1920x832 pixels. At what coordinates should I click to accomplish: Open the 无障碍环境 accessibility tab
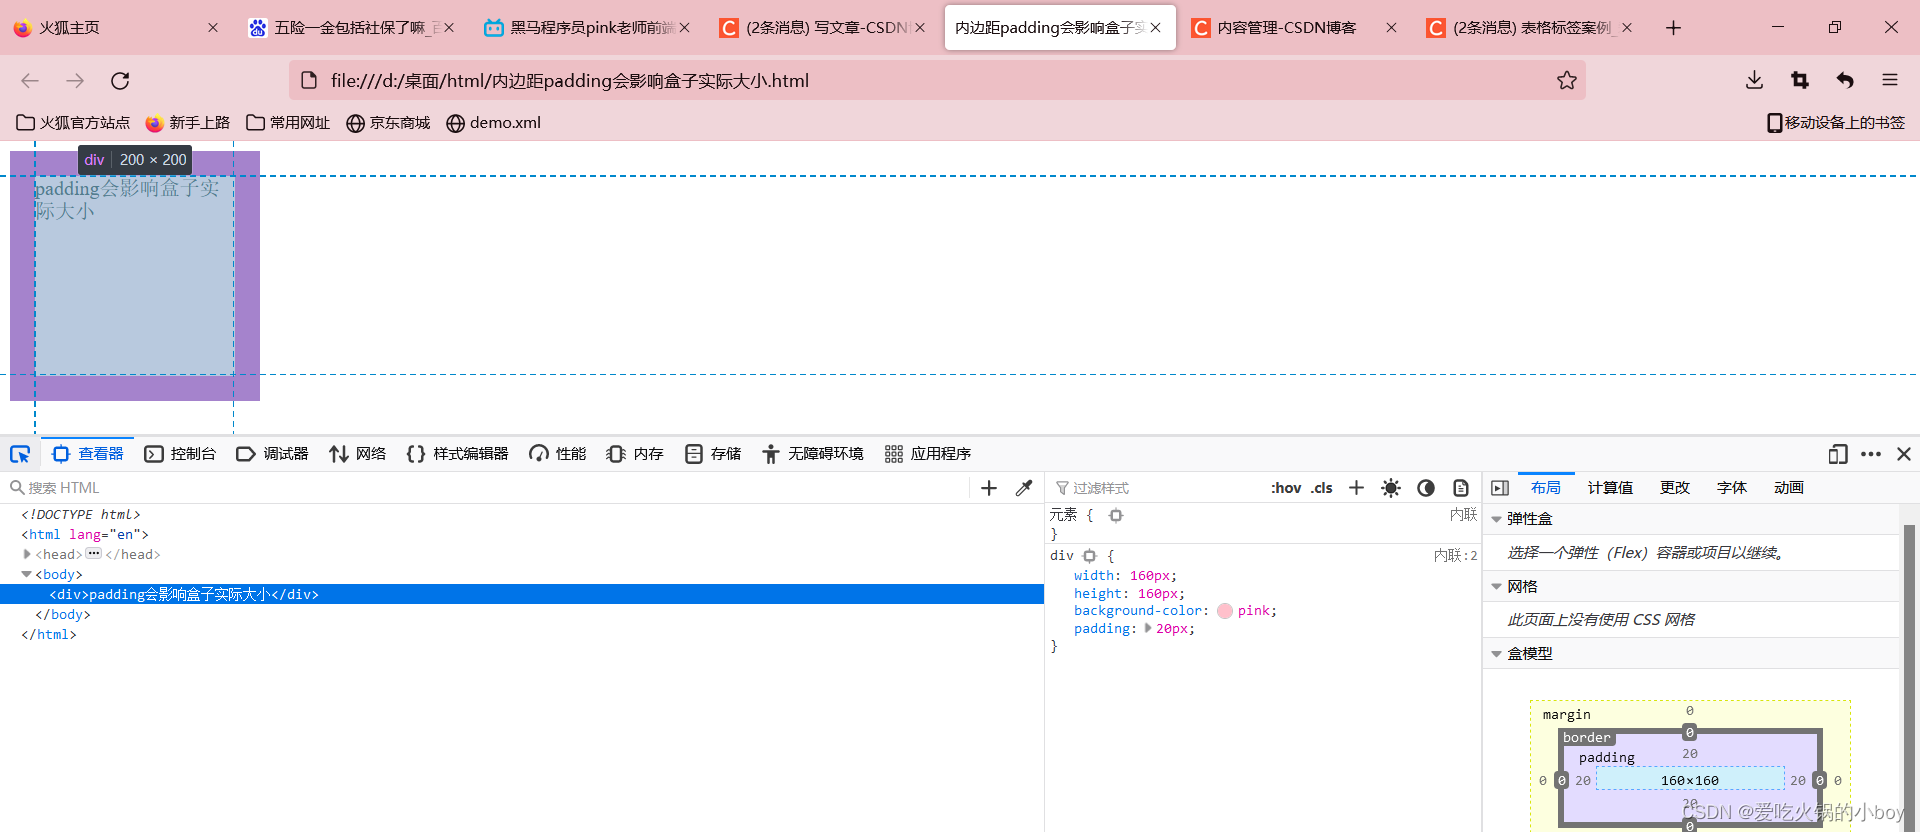click(x=812, y=454)
